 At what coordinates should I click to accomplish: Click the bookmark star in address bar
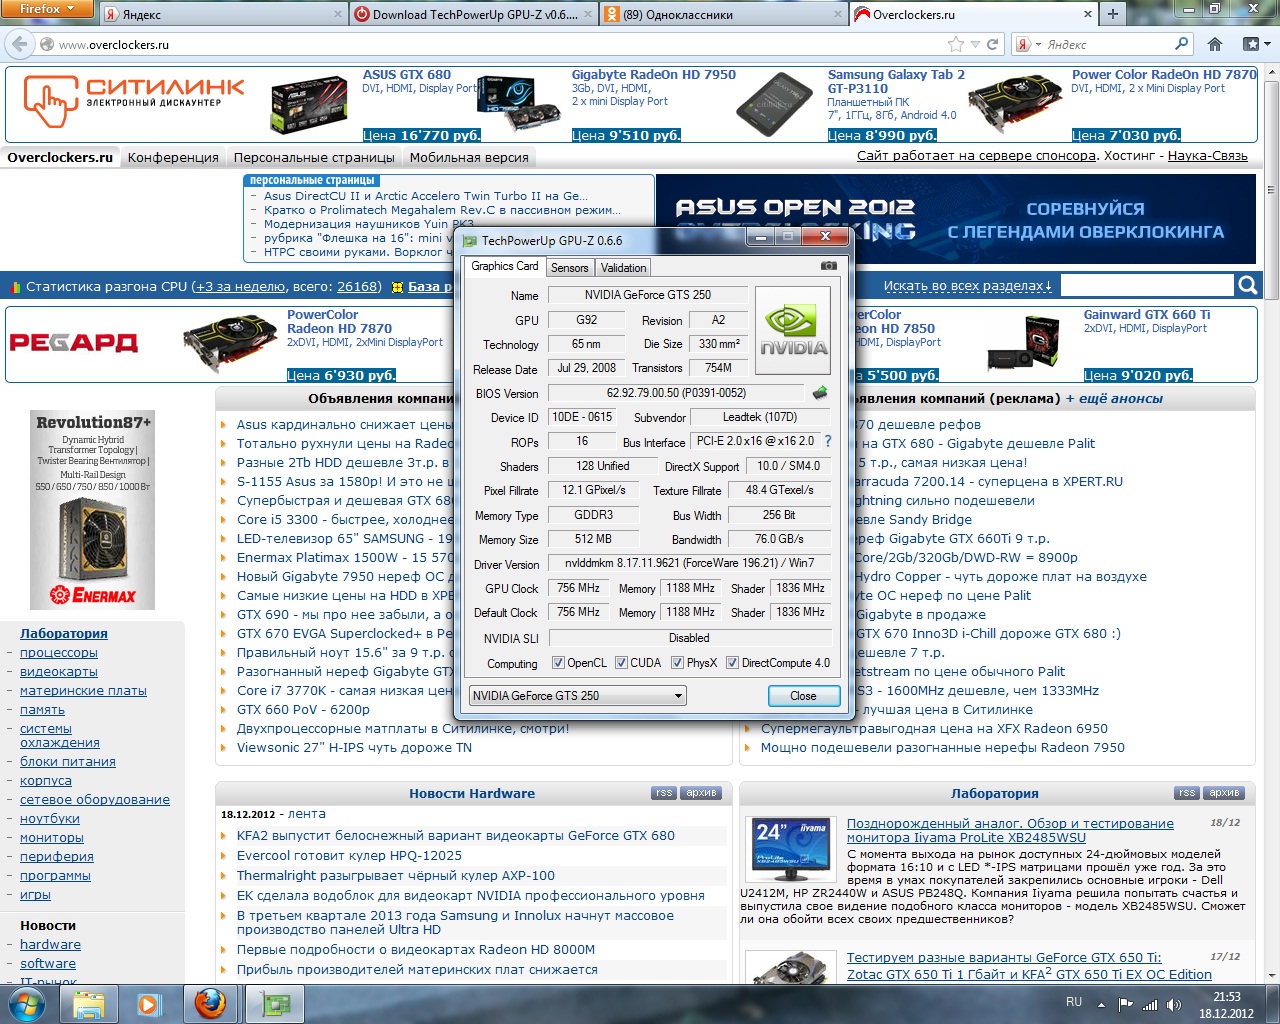pos(955,44)
